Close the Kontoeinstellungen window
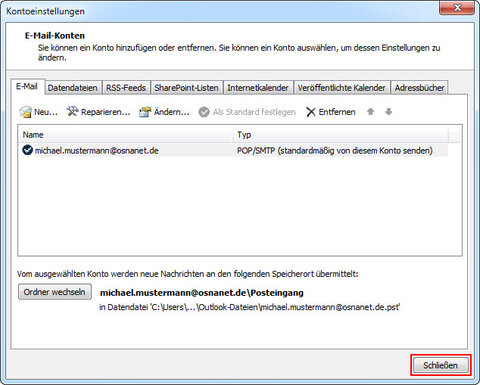This screenshot has height=385, width=480. (457, 7)
